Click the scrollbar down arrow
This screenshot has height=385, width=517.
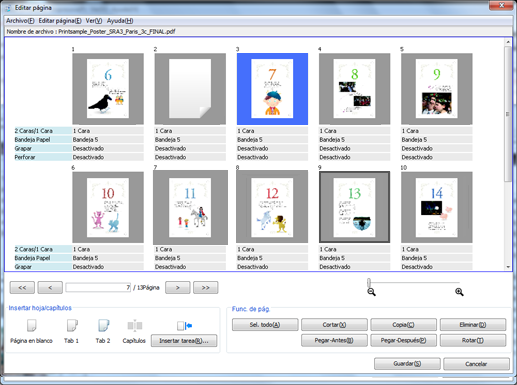point(508,267)
